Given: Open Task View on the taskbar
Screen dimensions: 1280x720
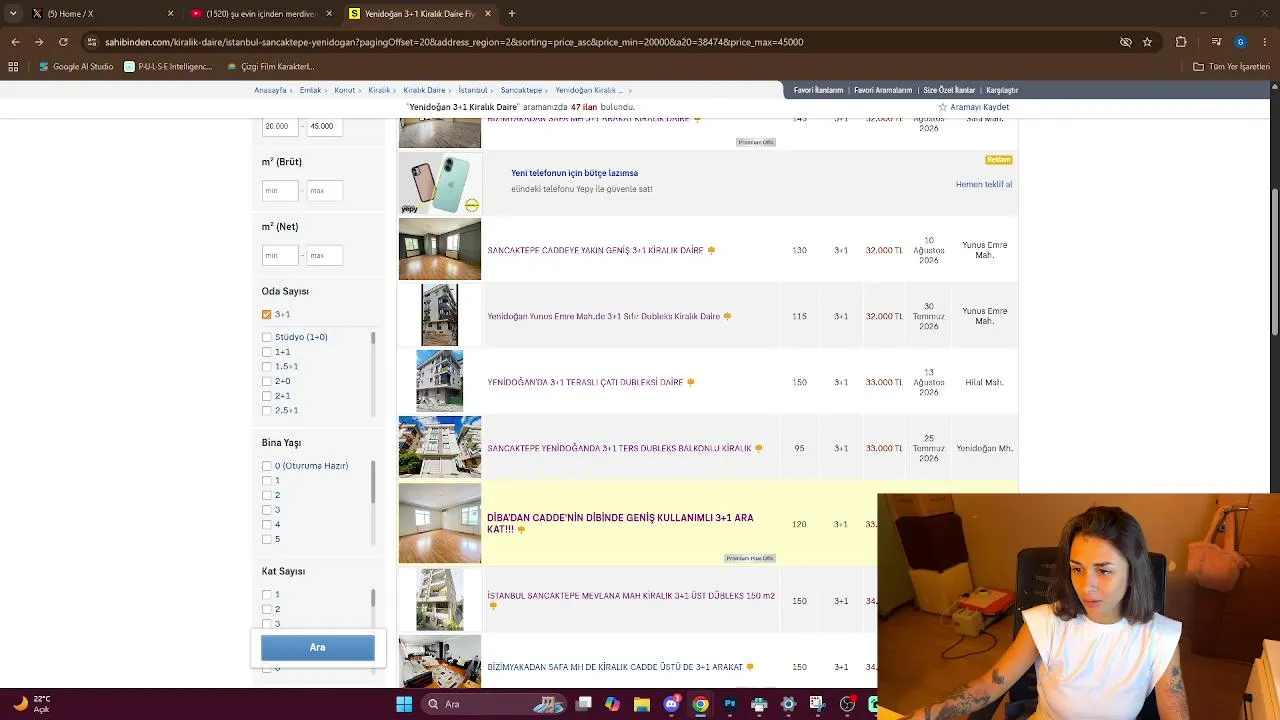Looking at the screenshot, I should click(x=584, y=704).
